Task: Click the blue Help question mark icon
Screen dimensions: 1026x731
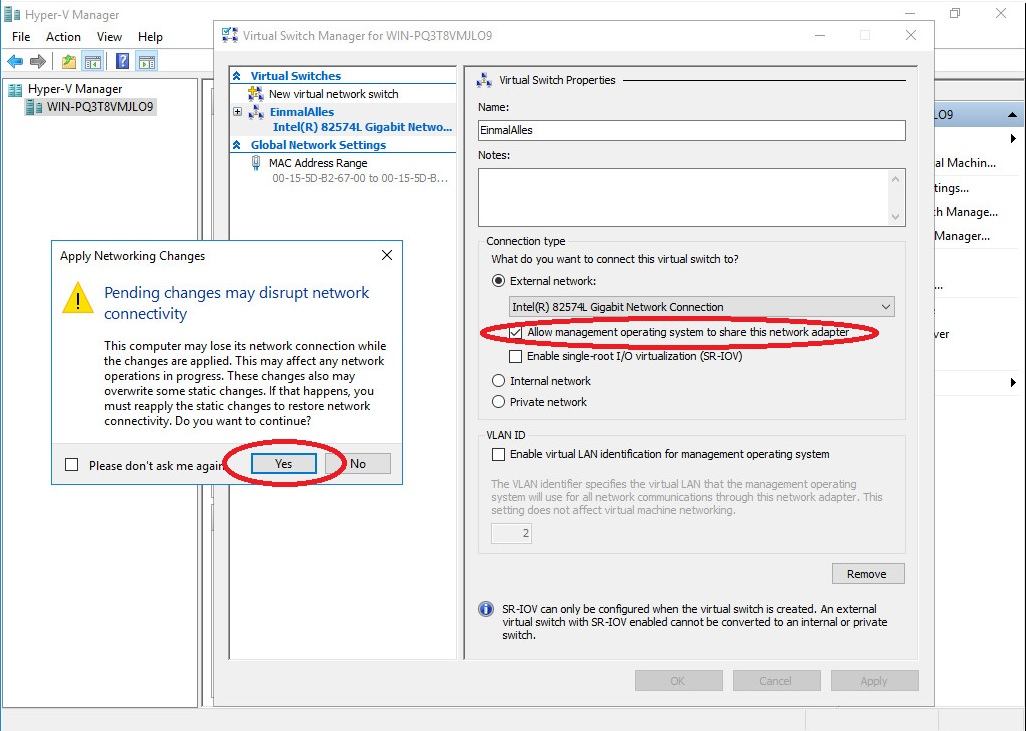Action: point(122,62)
